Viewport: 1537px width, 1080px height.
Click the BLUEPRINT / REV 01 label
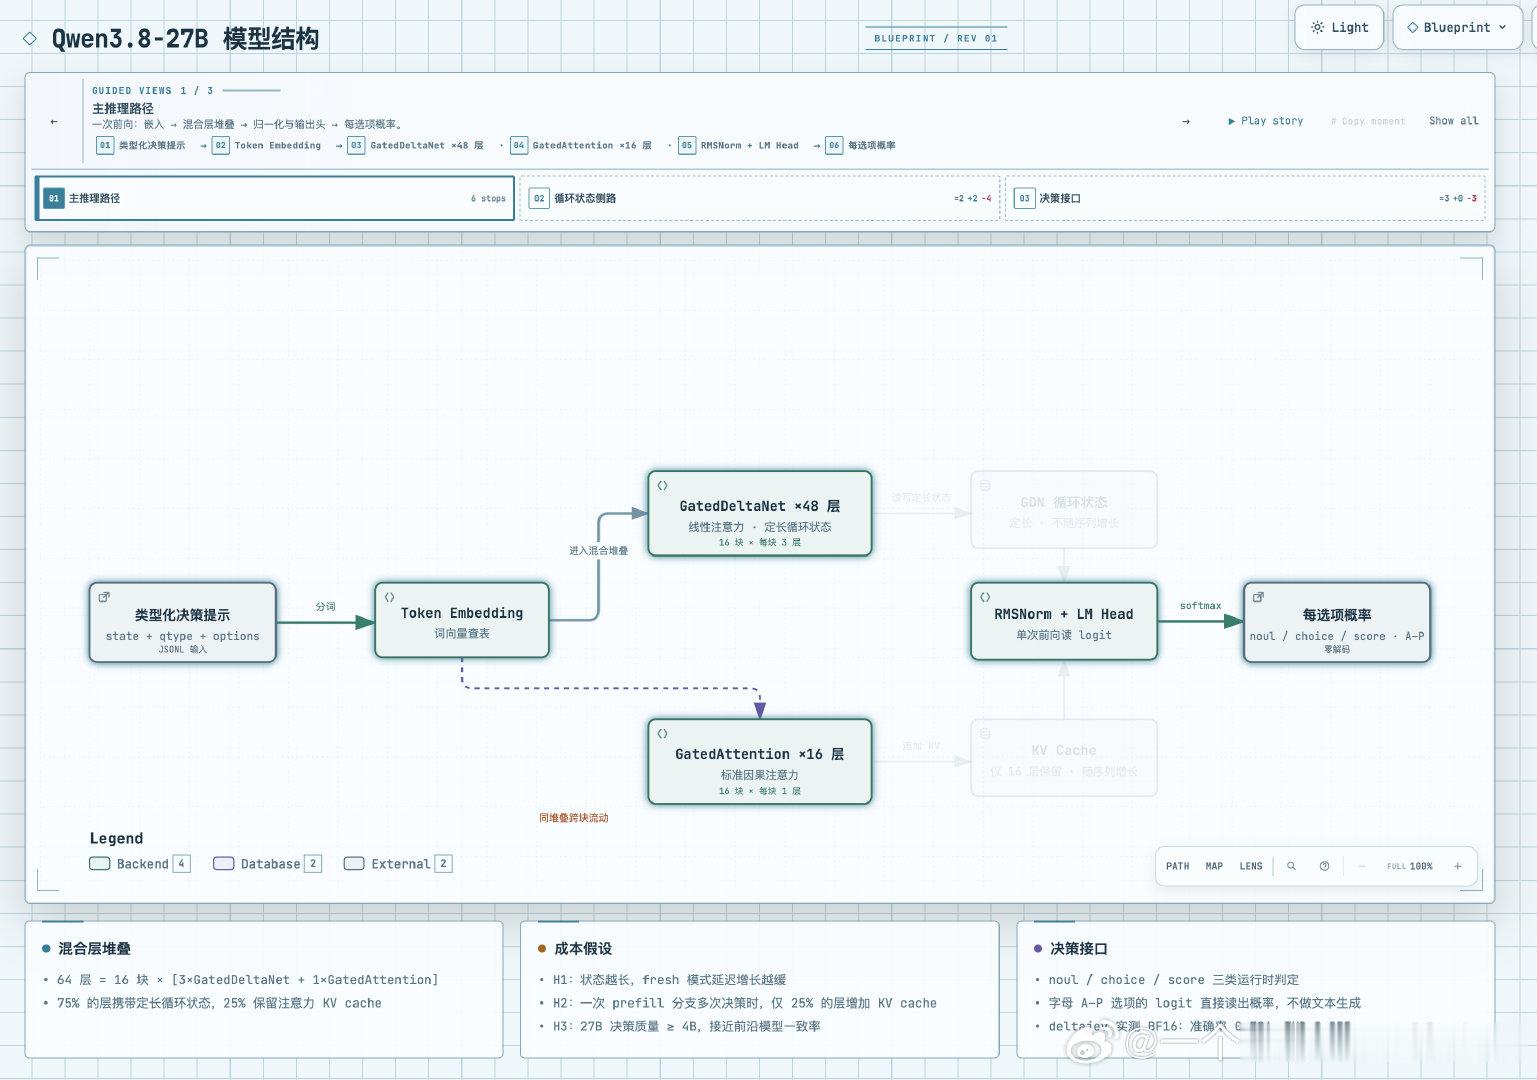click(x=935, y=38)
